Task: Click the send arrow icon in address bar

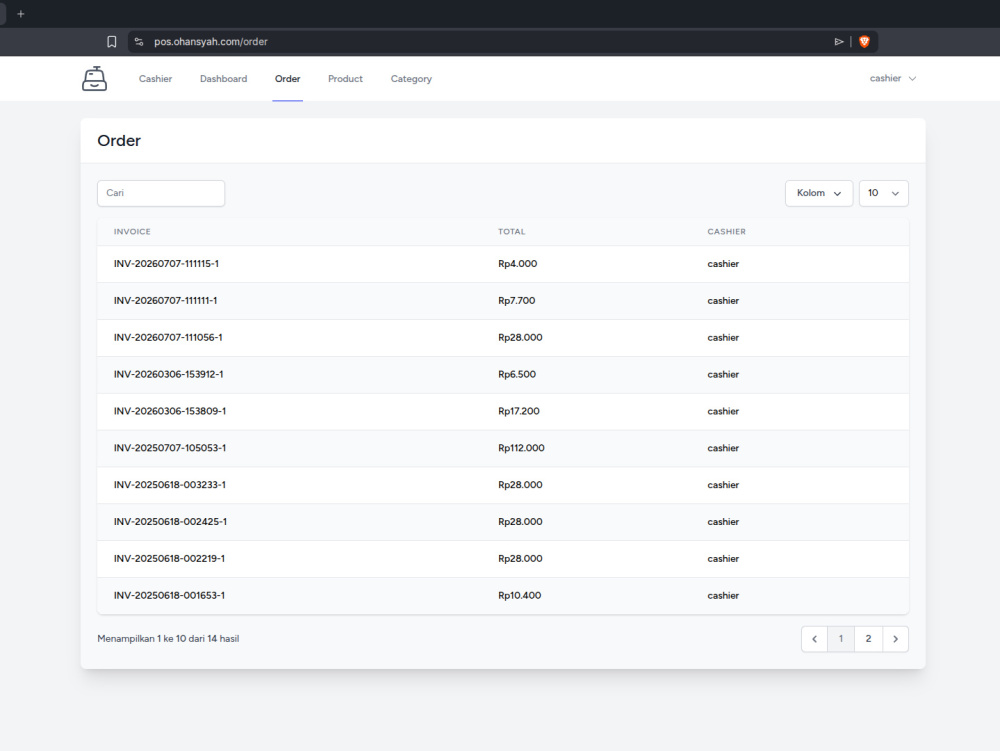Action: pyautogui.click(x=839, y=41)
